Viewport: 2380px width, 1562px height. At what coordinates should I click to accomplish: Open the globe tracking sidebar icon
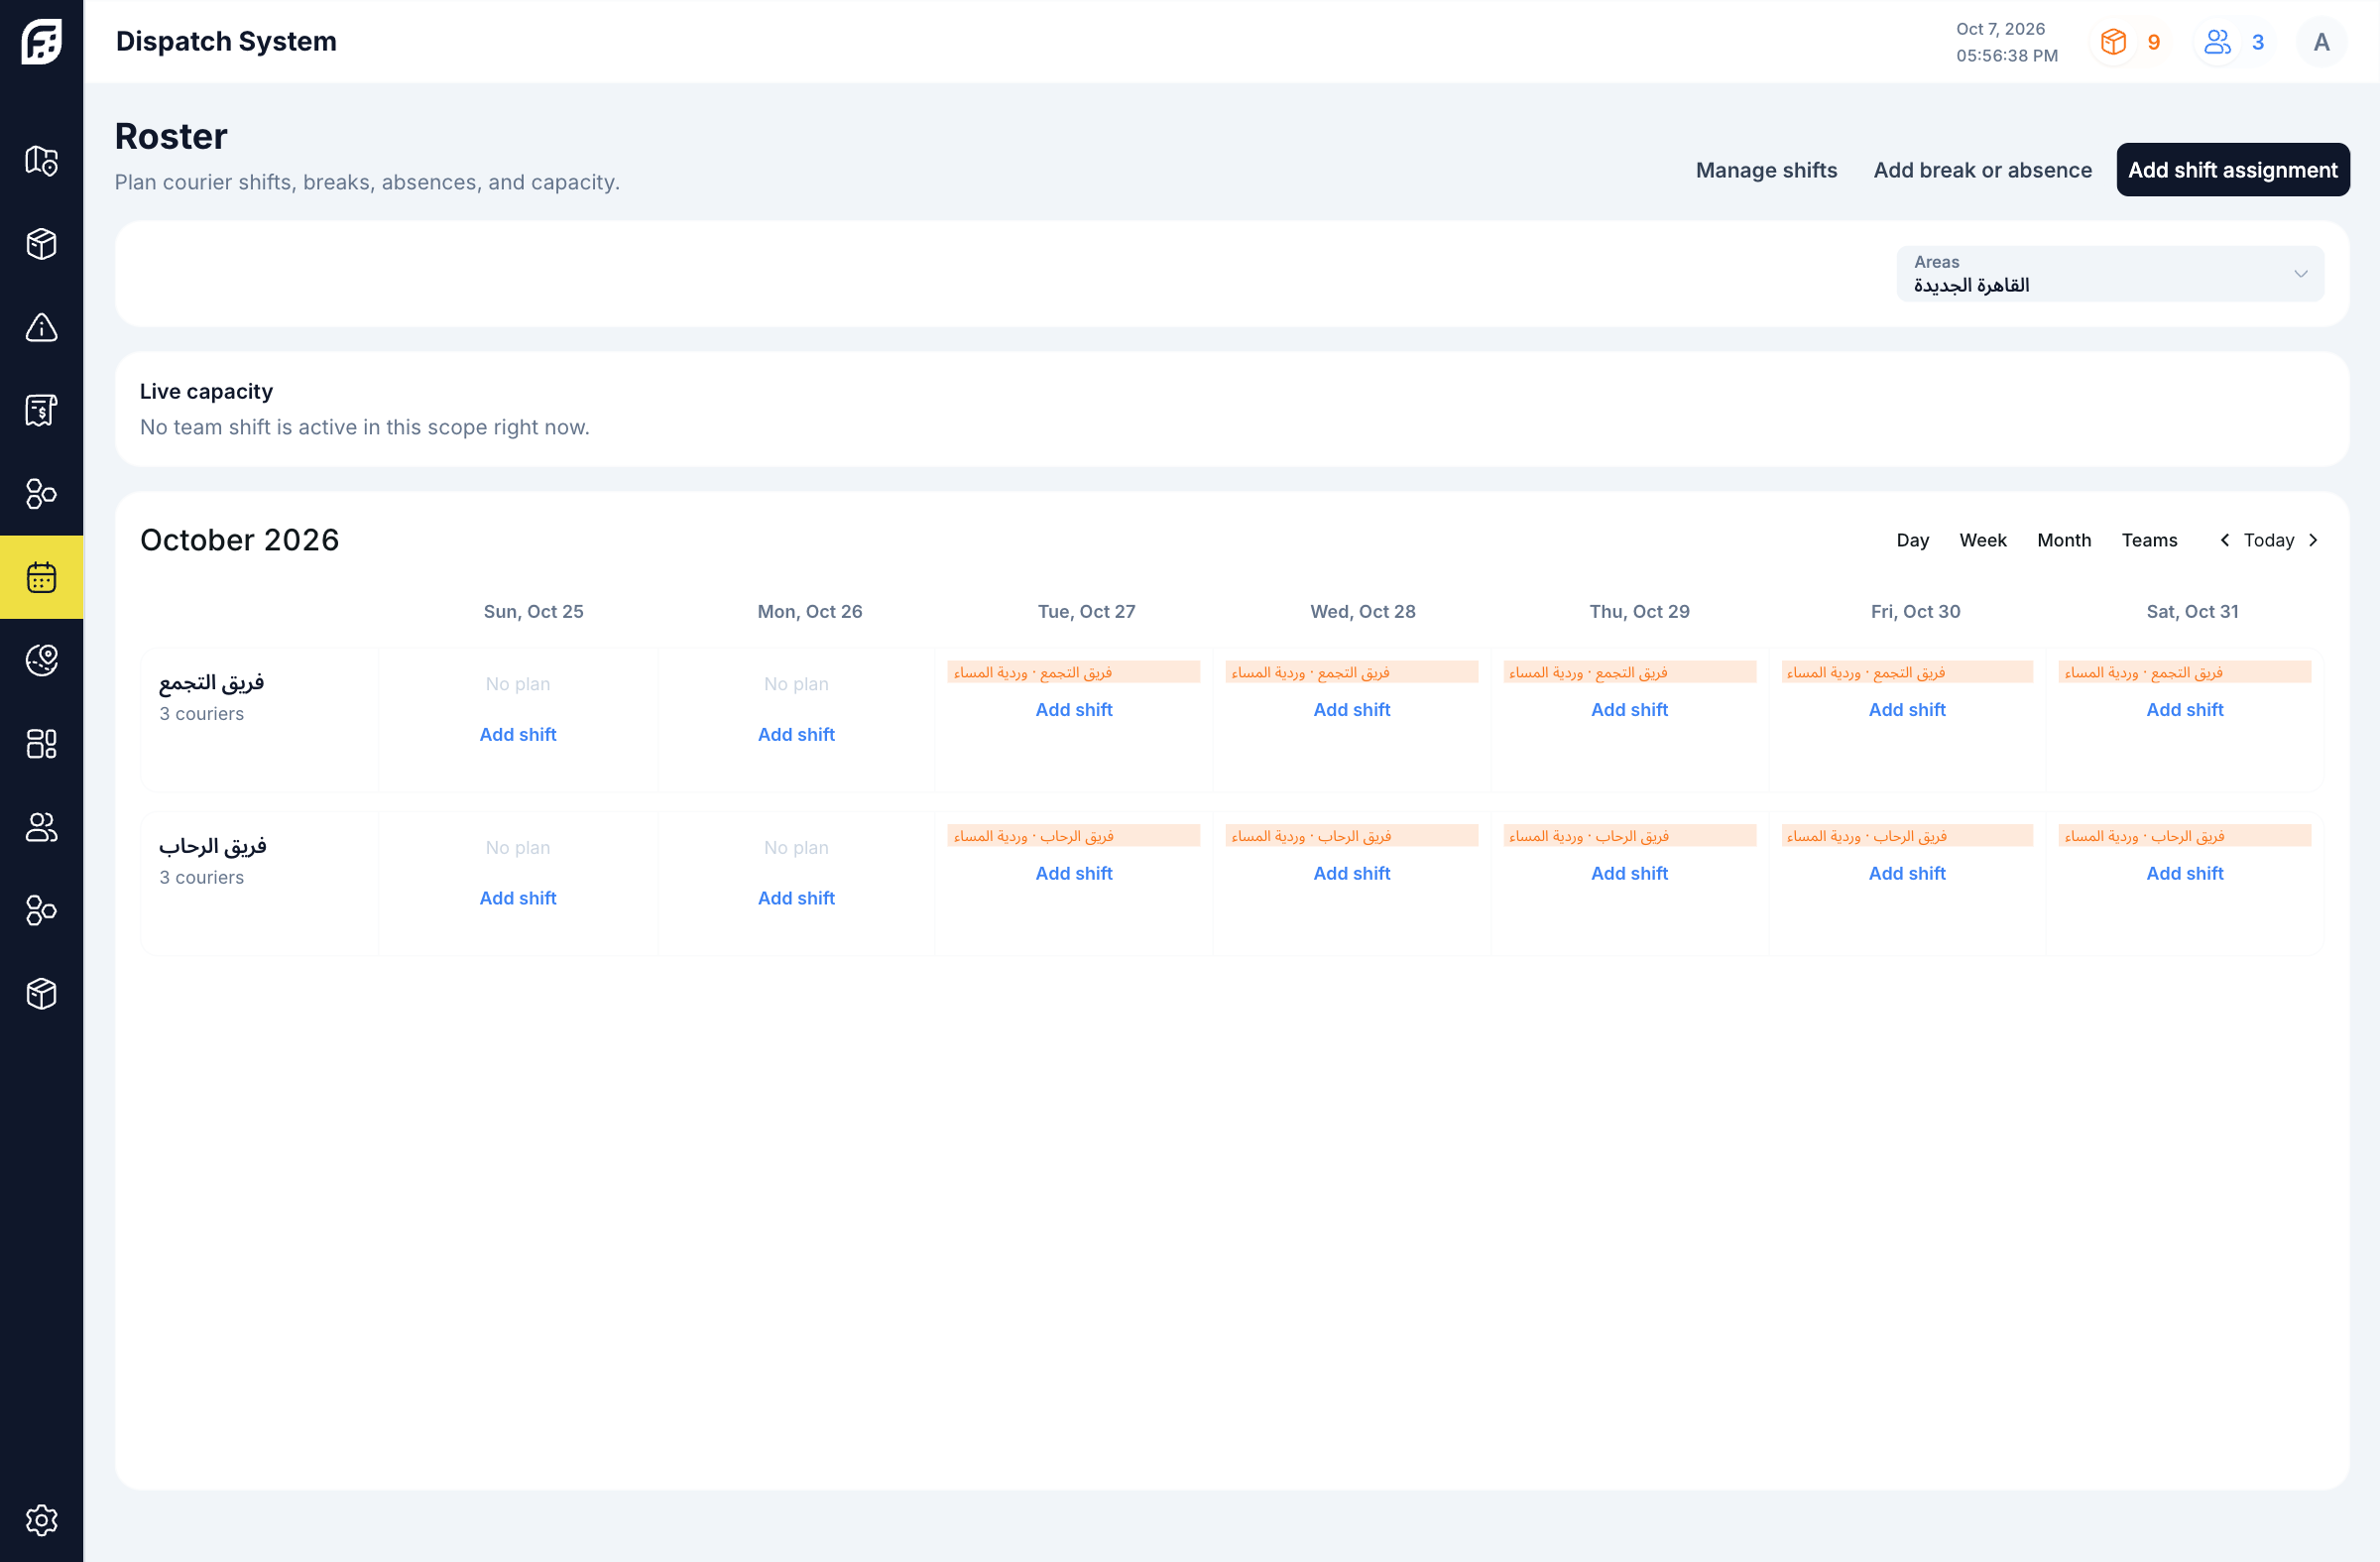[x=41, y=660]
